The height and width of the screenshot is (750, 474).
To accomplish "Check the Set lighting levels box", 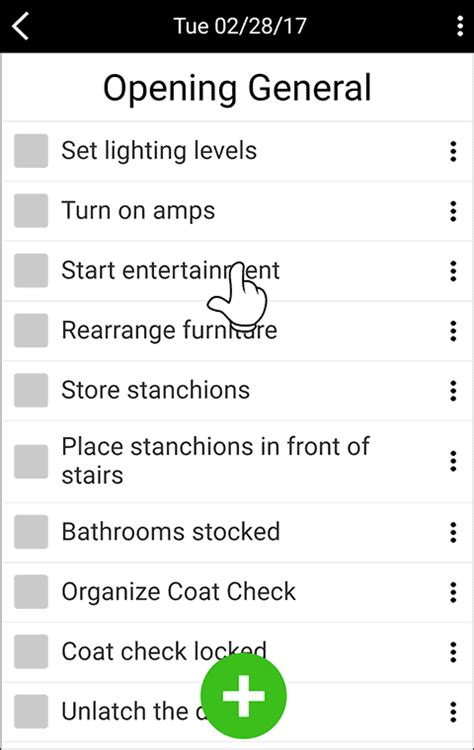I will tap(31, 151).
